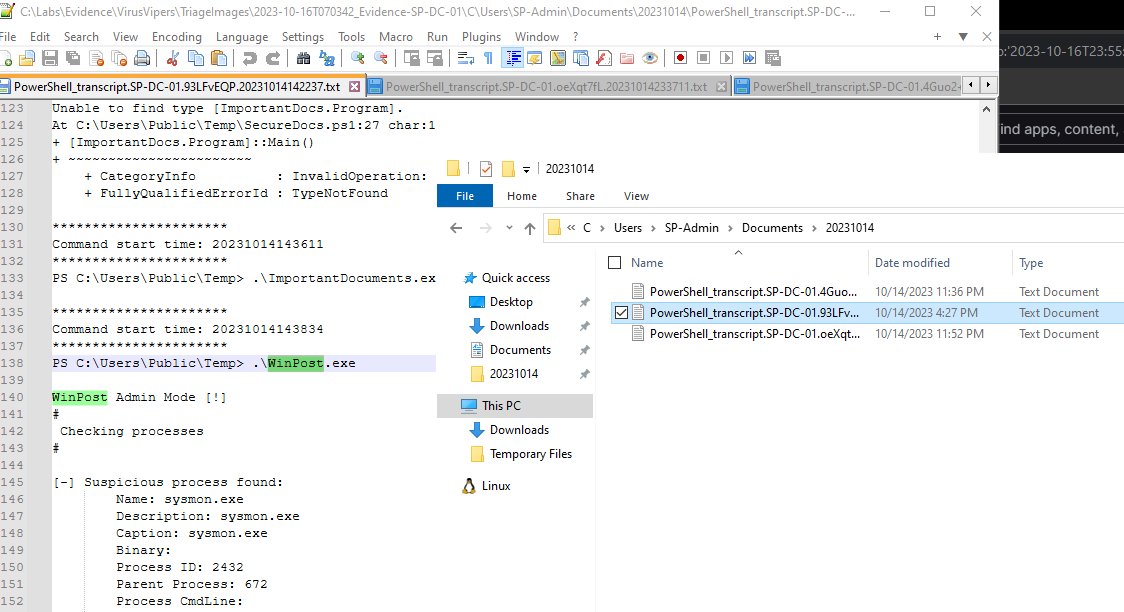Click the Redo arrow icon
Image resolution: width=1124 pixels, height=612 pixels.
(272, 58)
